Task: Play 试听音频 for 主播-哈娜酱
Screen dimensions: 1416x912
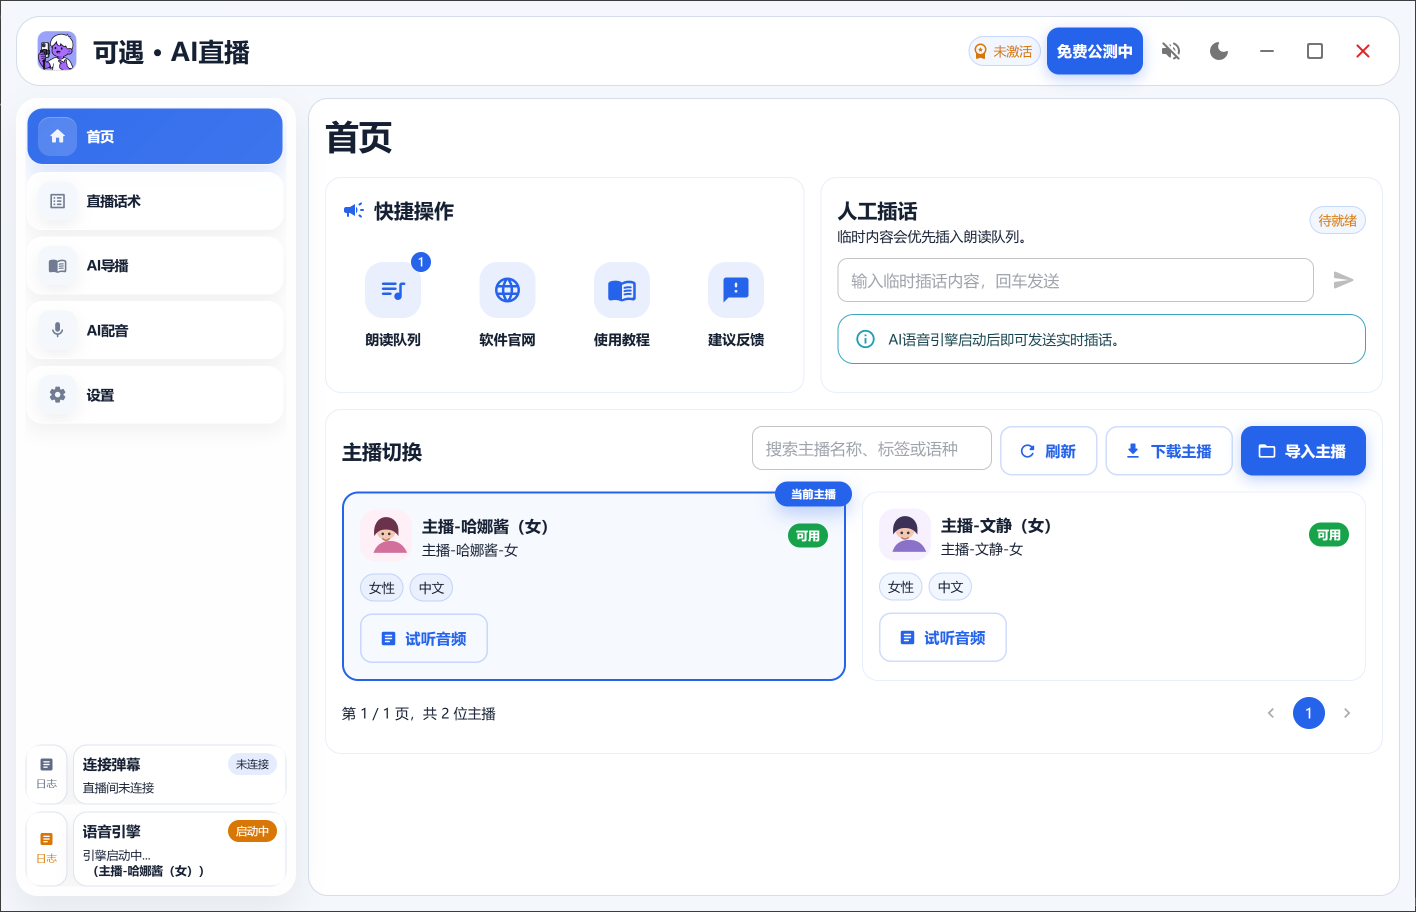Action: 424,638
